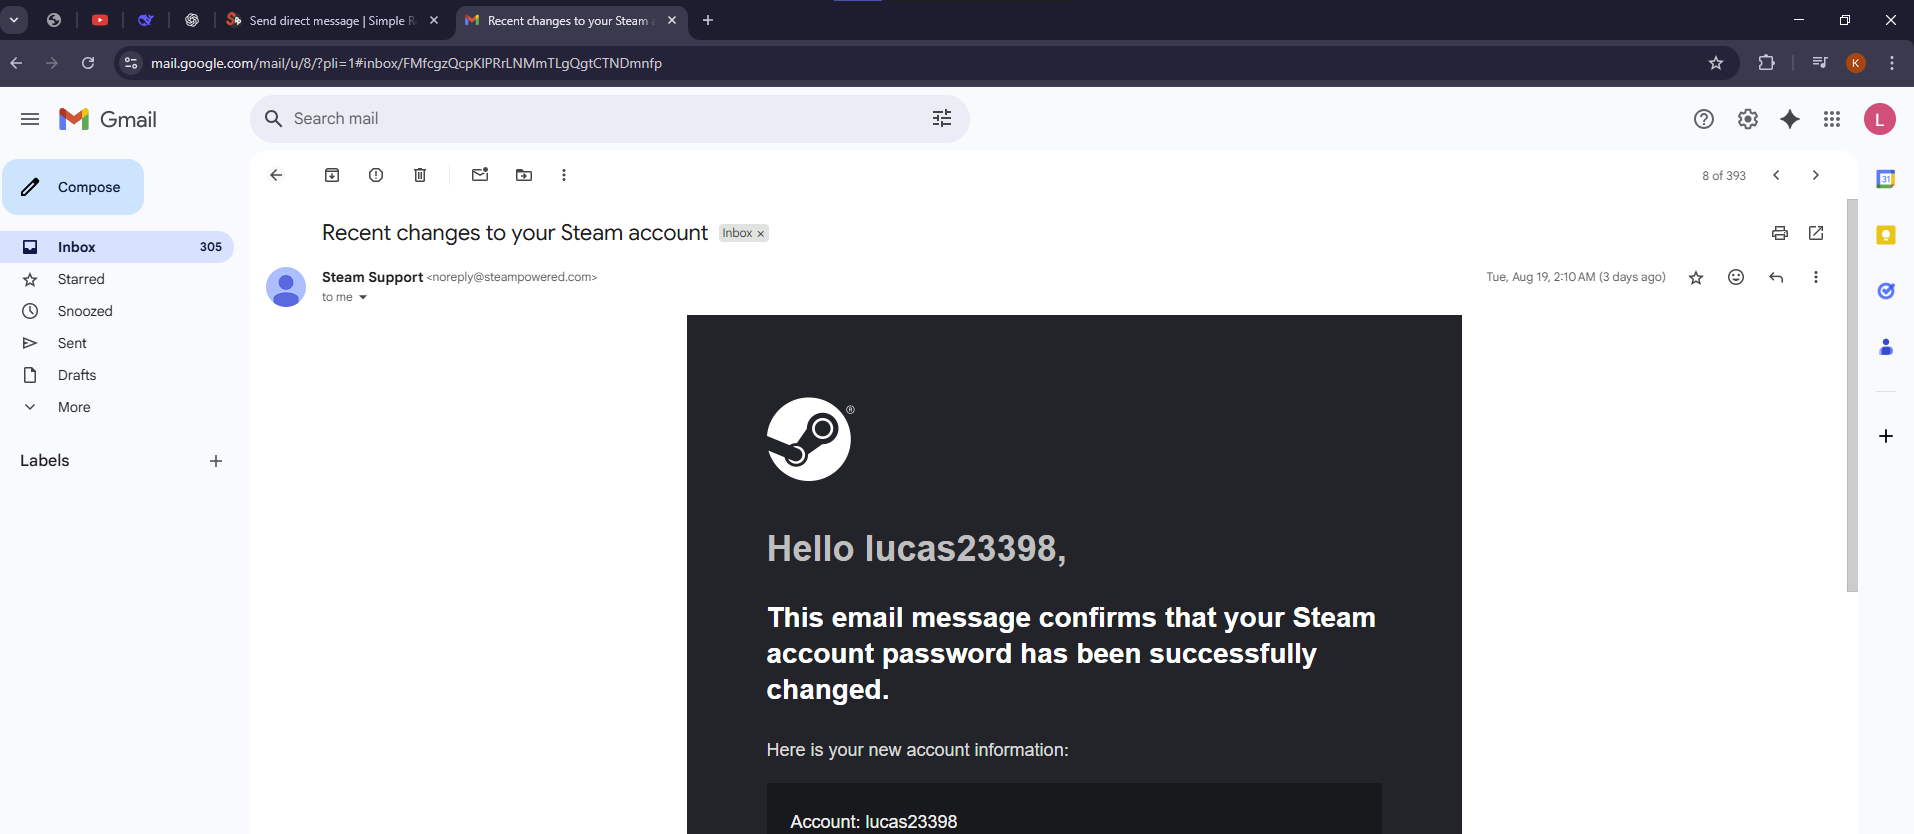Open Gemini sparkle assistant icon

point(1790,119)
